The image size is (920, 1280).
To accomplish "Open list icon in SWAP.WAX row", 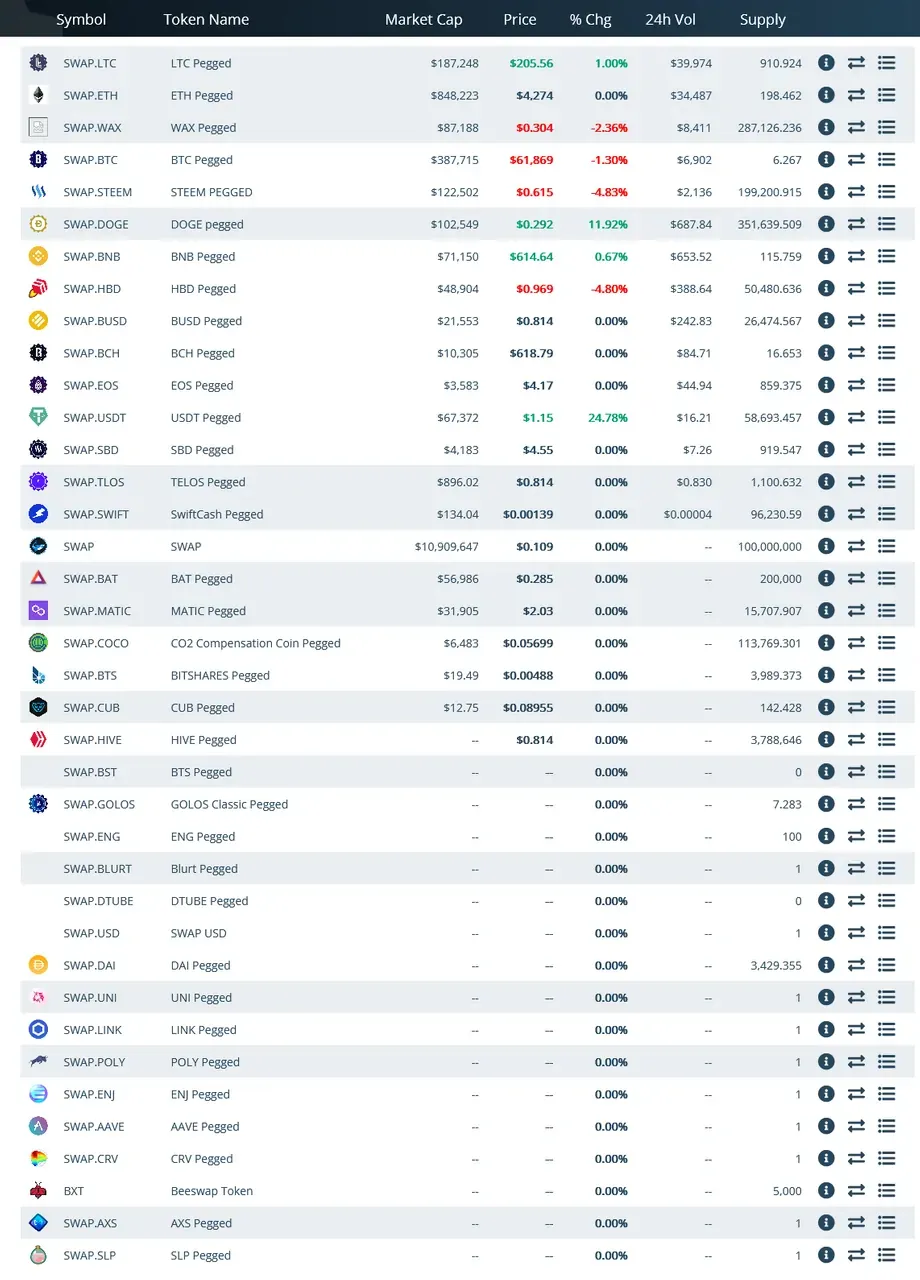I will 886,127.
